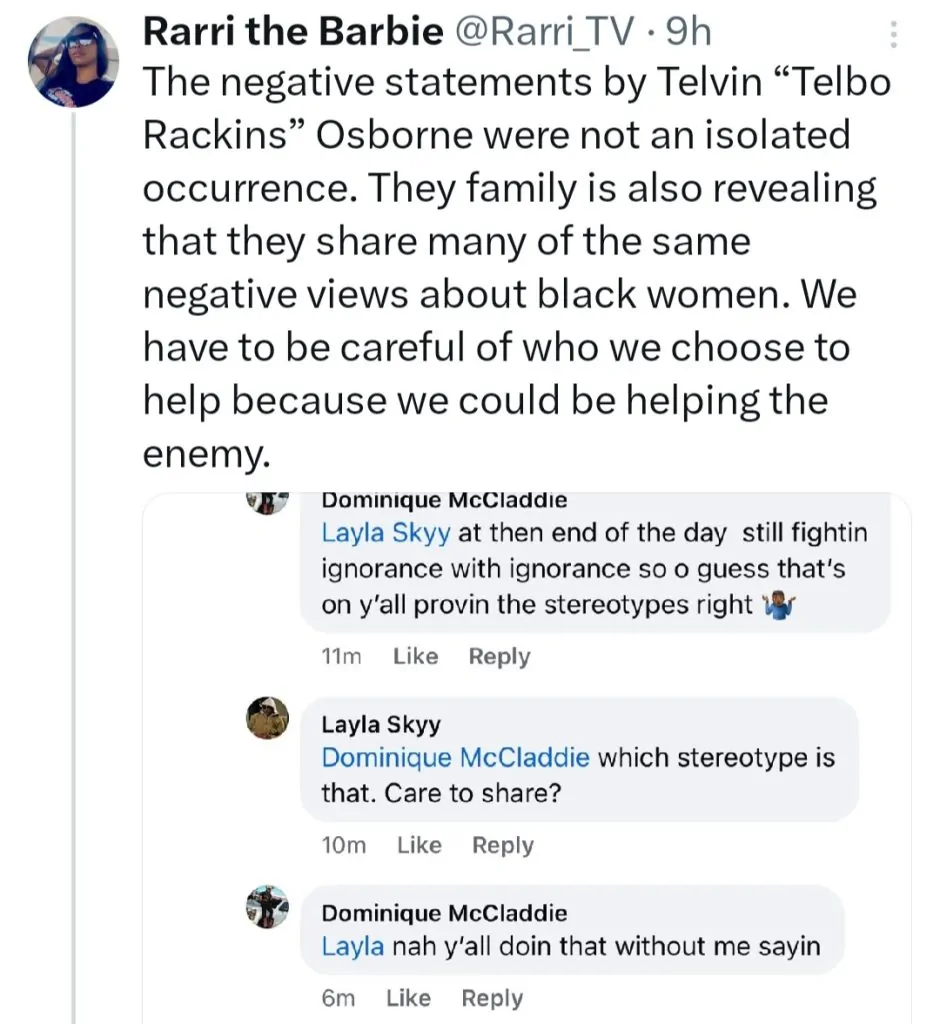Viewport: 940px width, 1024px height.
Task: Click the 11m comment timestamp
Action: point(341,657)
